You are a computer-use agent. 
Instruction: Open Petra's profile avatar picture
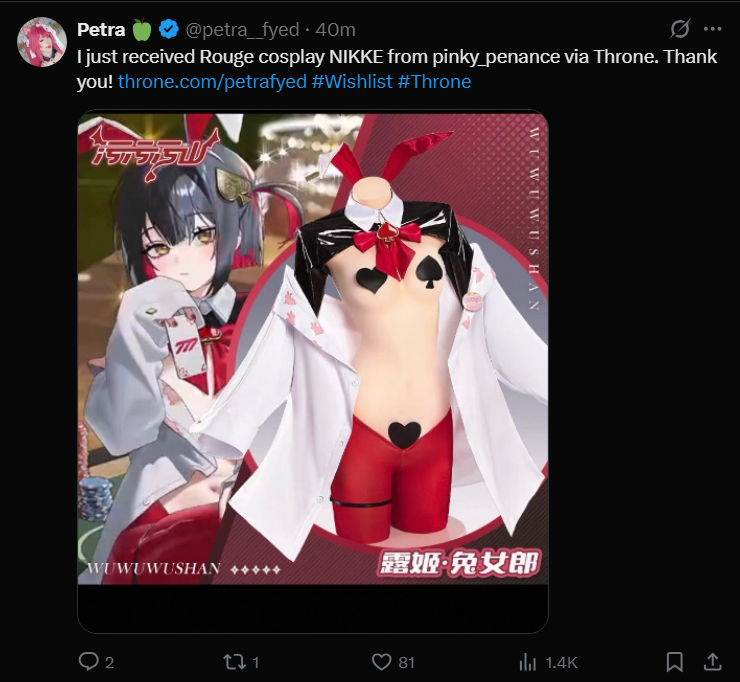pyautogui.click(x=42, y=42)
